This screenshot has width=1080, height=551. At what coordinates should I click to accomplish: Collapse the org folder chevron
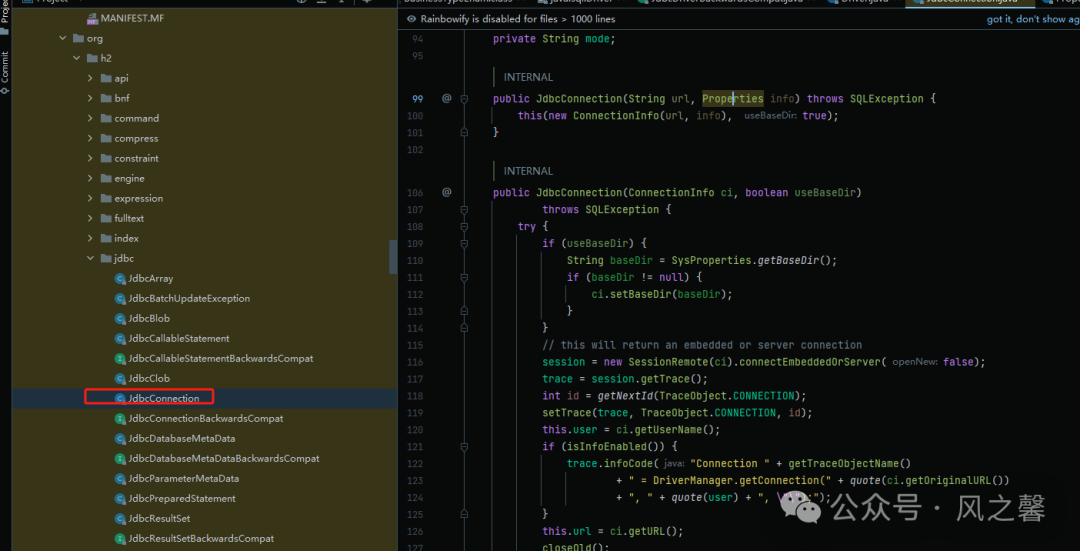click(x=63, y=39)
